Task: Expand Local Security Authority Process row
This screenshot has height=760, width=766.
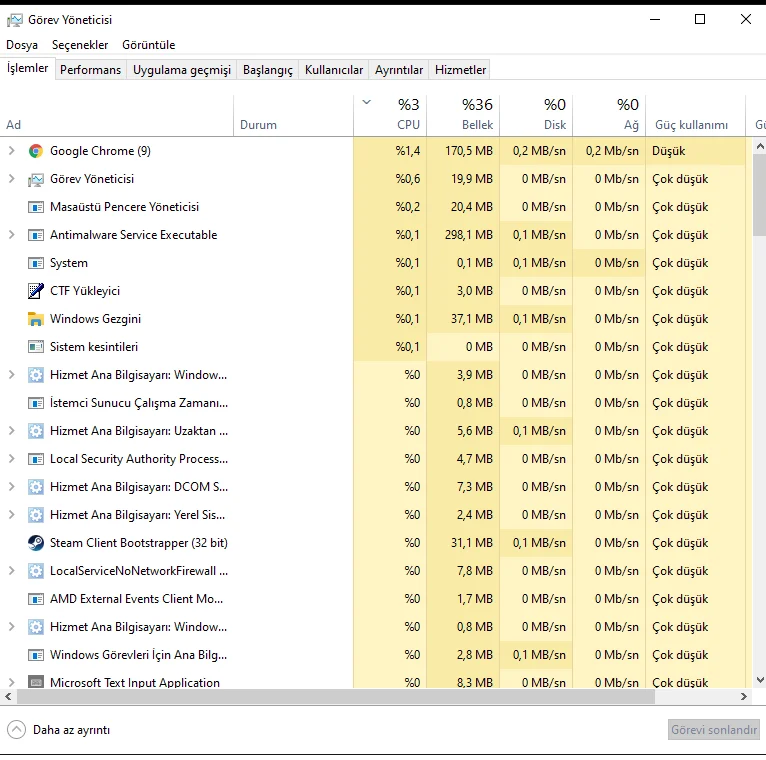Action: [12, 459]
